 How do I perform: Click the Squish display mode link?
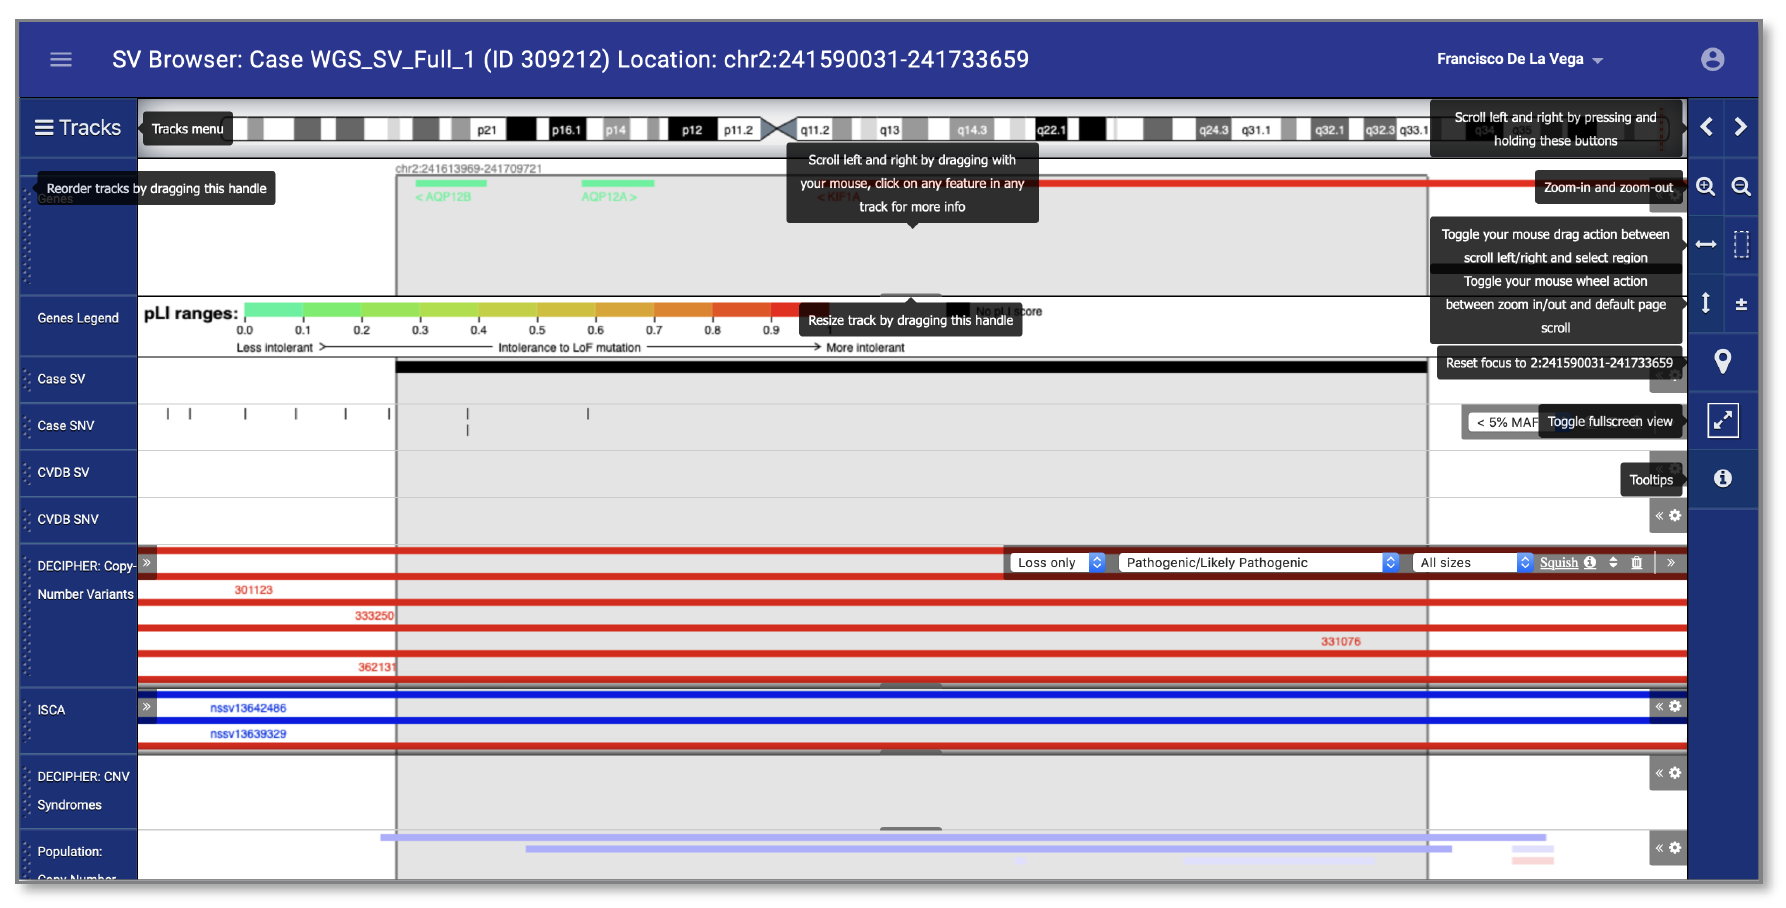[1559, 563]
